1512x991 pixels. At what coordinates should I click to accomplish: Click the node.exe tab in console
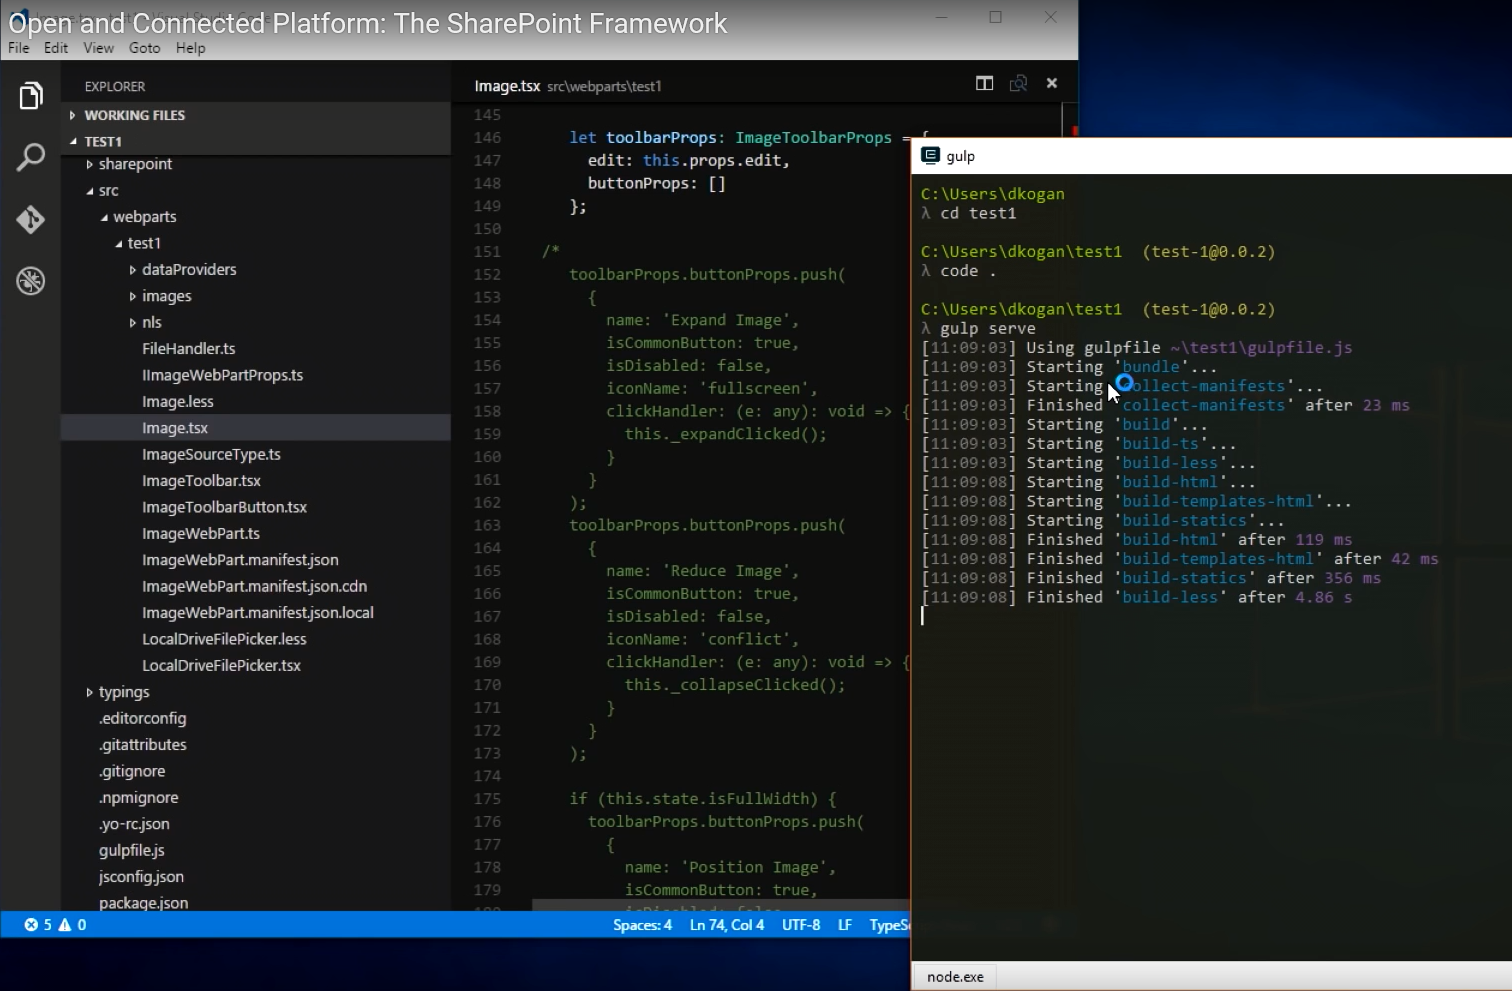click(955, 977)
